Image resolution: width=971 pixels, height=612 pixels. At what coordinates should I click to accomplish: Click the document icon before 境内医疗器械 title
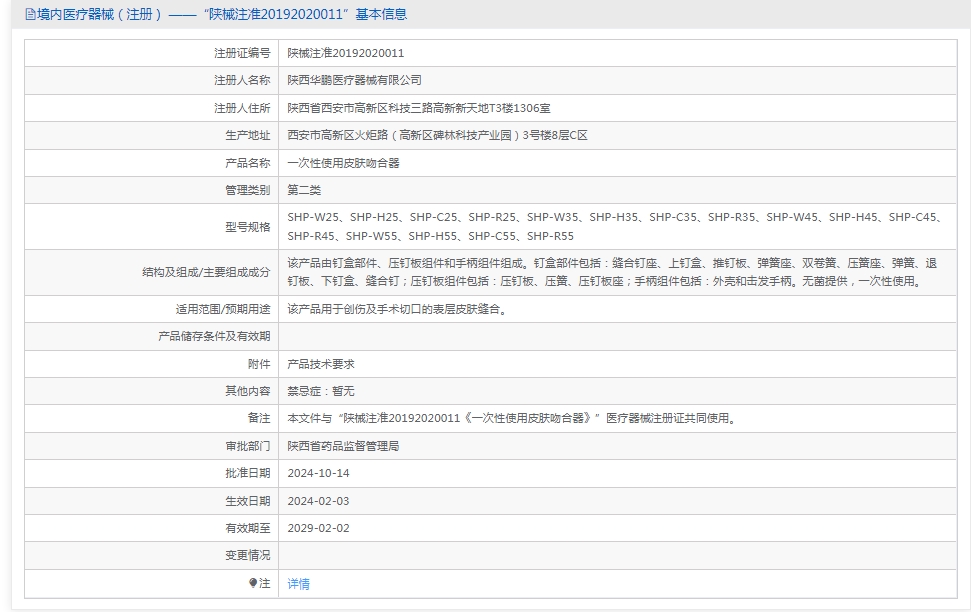pos(30,14)
